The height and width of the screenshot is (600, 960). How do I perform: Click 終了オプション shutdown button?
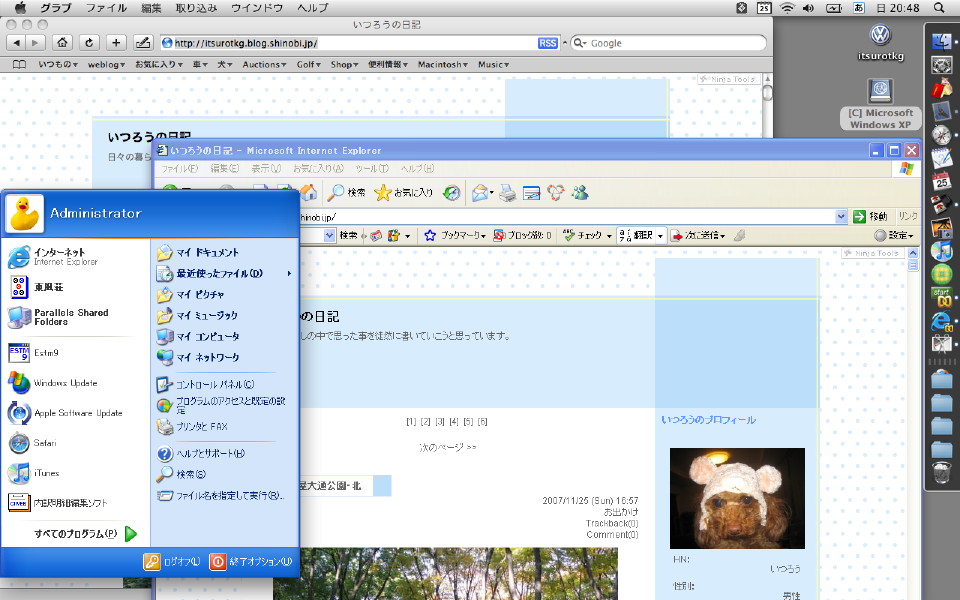tap(251, 561)
